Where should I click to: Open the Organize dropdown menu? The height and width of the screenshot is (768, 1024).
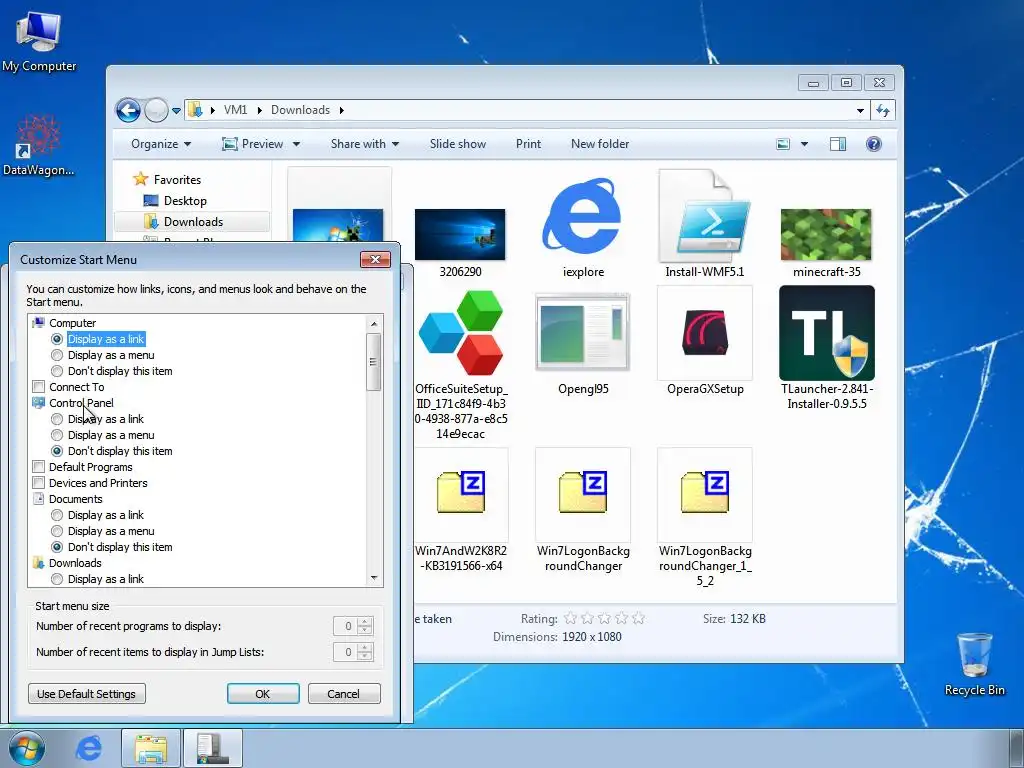coord(161,144)
